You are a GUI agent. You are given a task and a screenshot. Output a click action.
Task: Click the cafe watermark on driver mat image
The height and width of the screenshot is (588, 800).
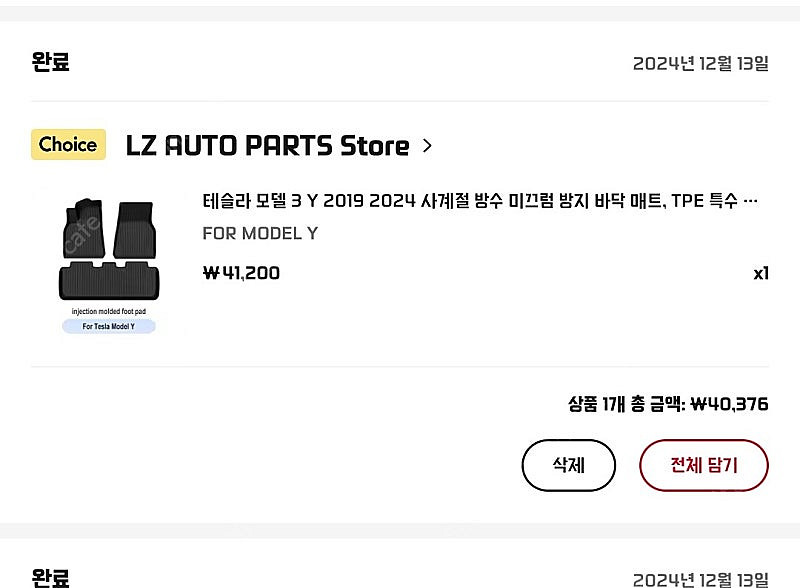point(82,234)
